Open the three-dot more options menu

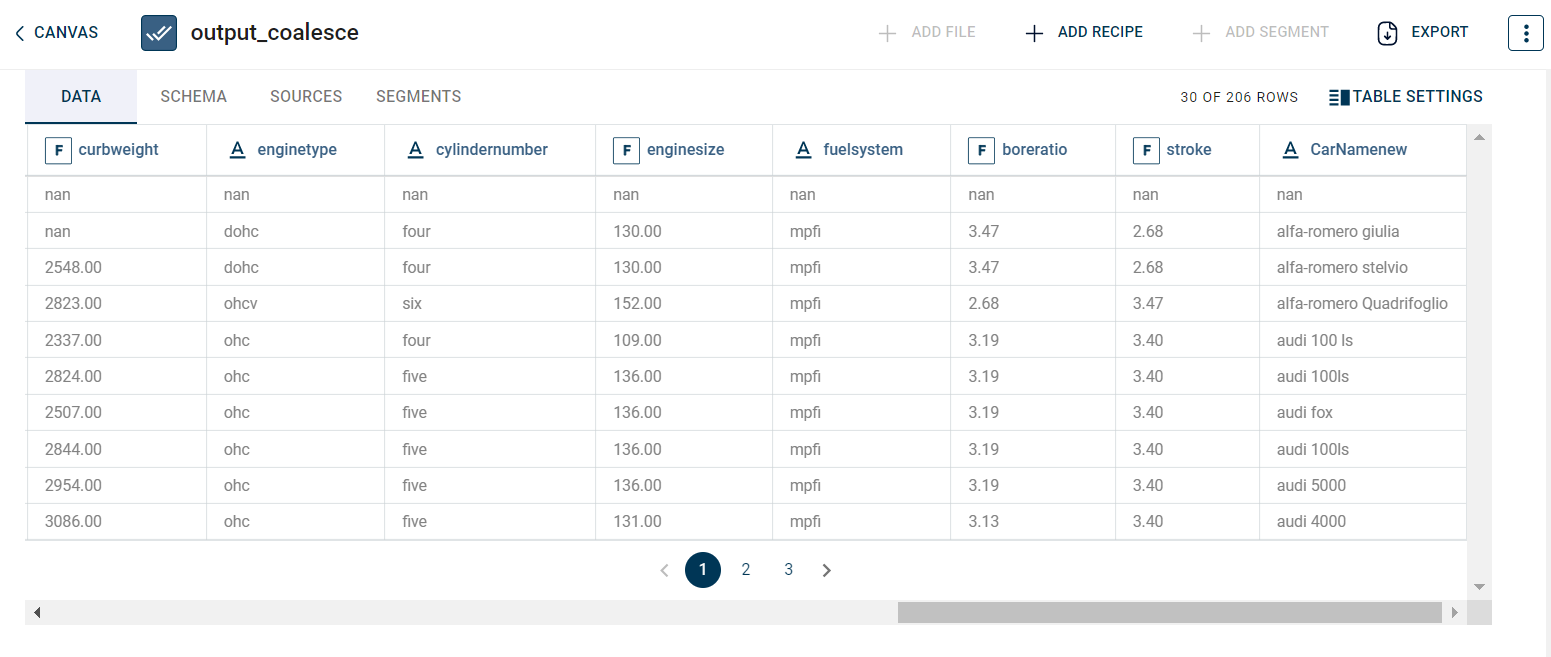coord(1525,33)
